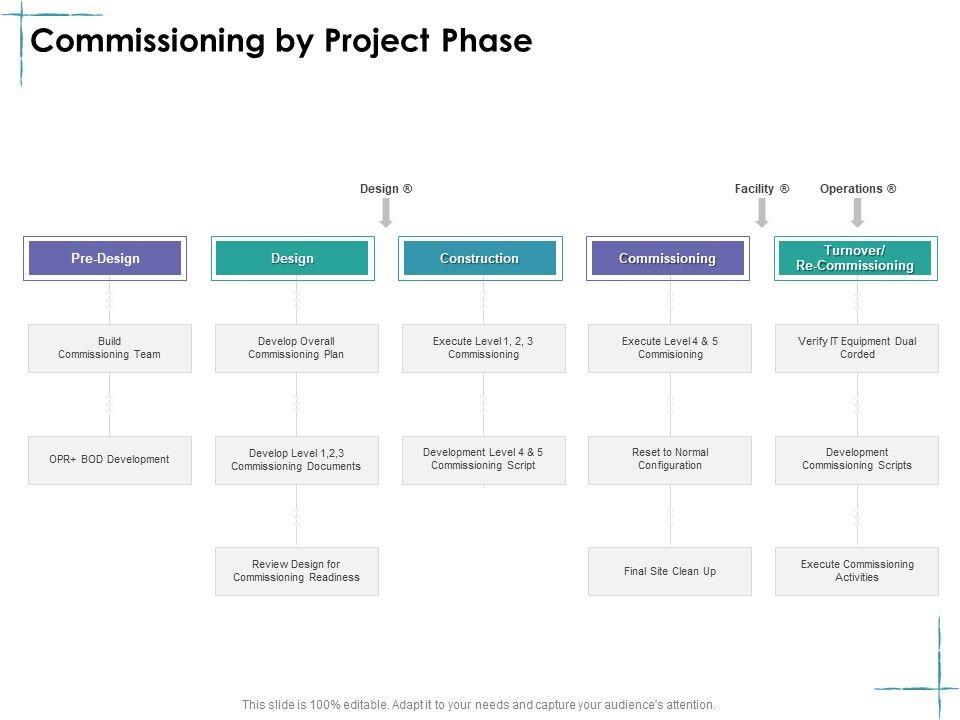The width and height of the screenshot is (960, 720).
Task: Click the down arrow below Facility ®
Action: [762, 212]
